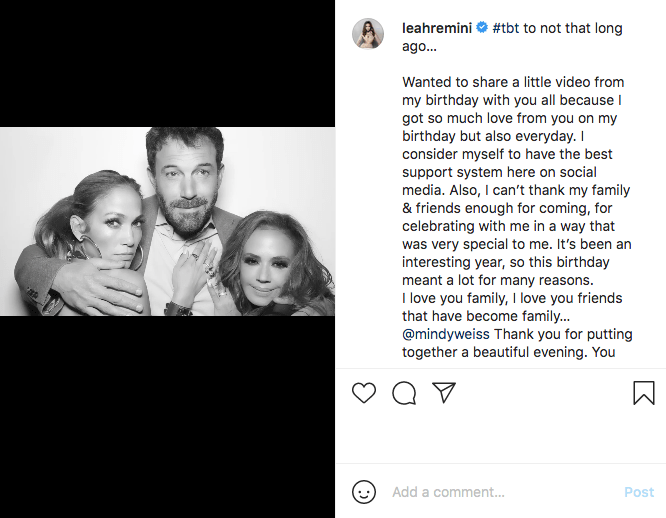Click the black bar below the photo
The width and height of the screenshot is (666, 518).
167,416
